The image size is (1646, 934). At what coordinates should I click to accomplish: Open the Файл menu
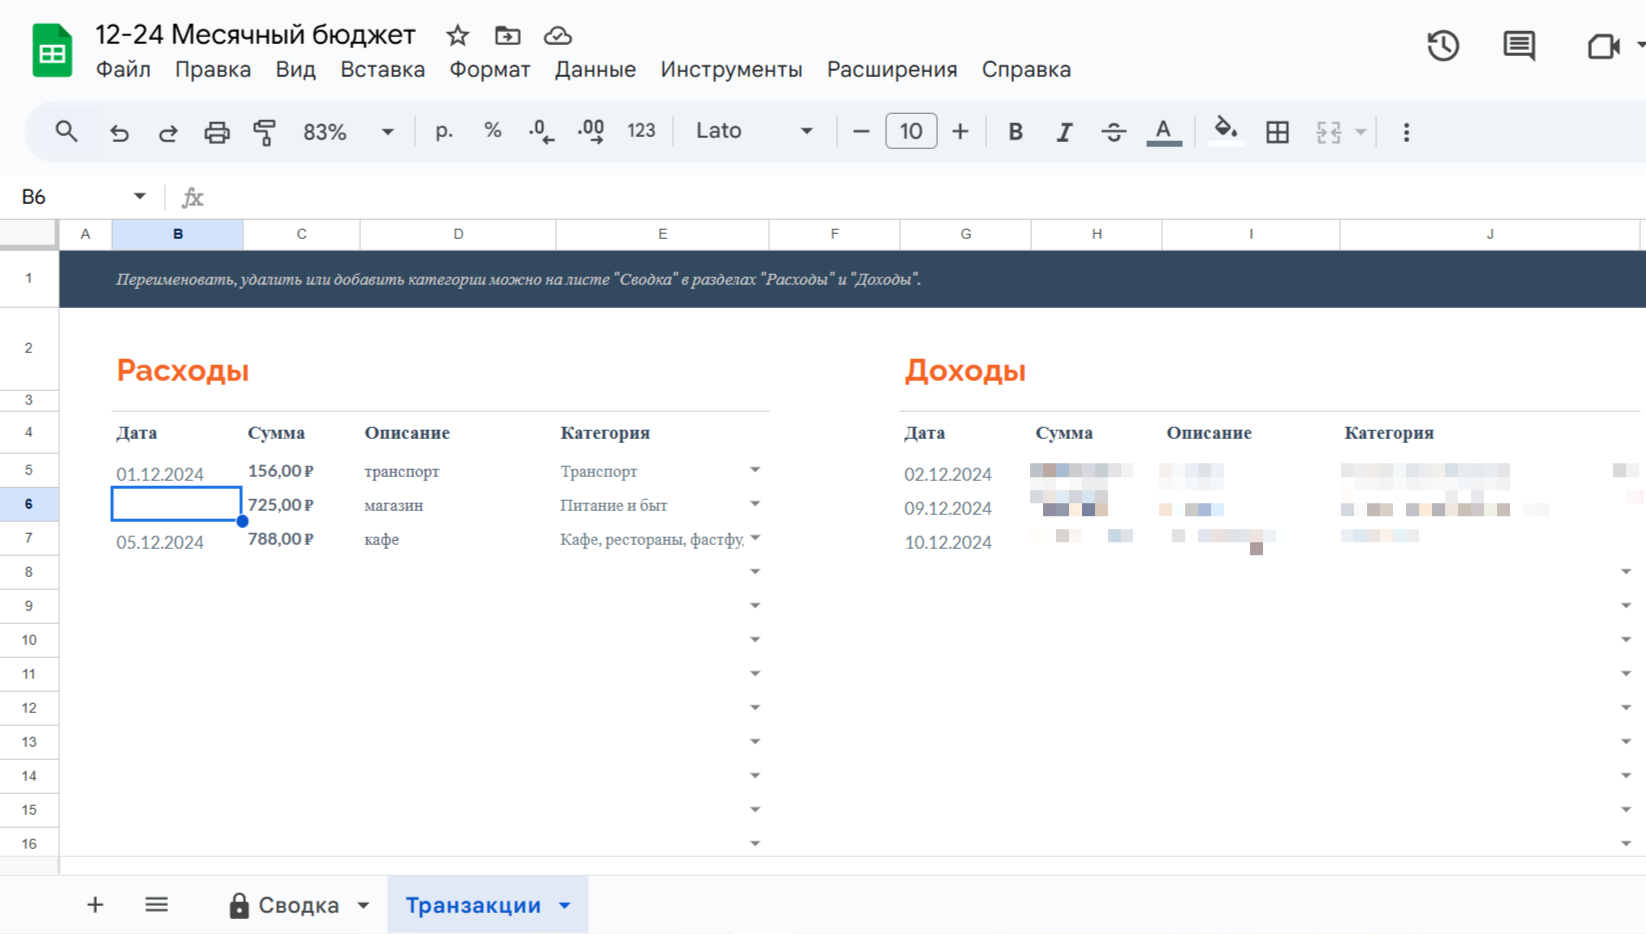point(123,70)
